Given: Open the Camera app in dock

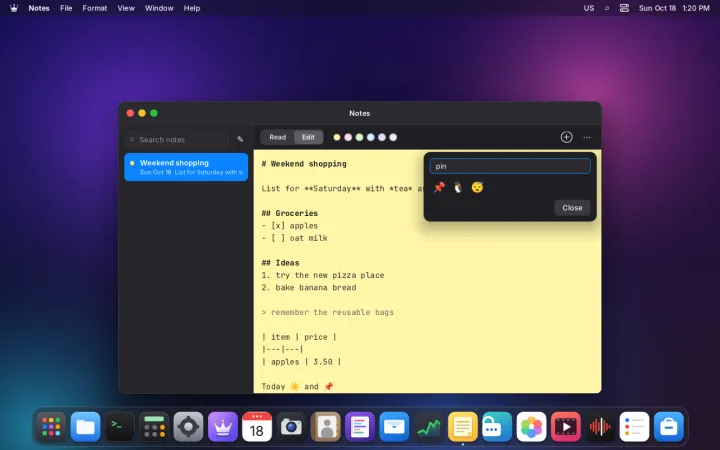Looking at the screenshot, I should 291,427.
